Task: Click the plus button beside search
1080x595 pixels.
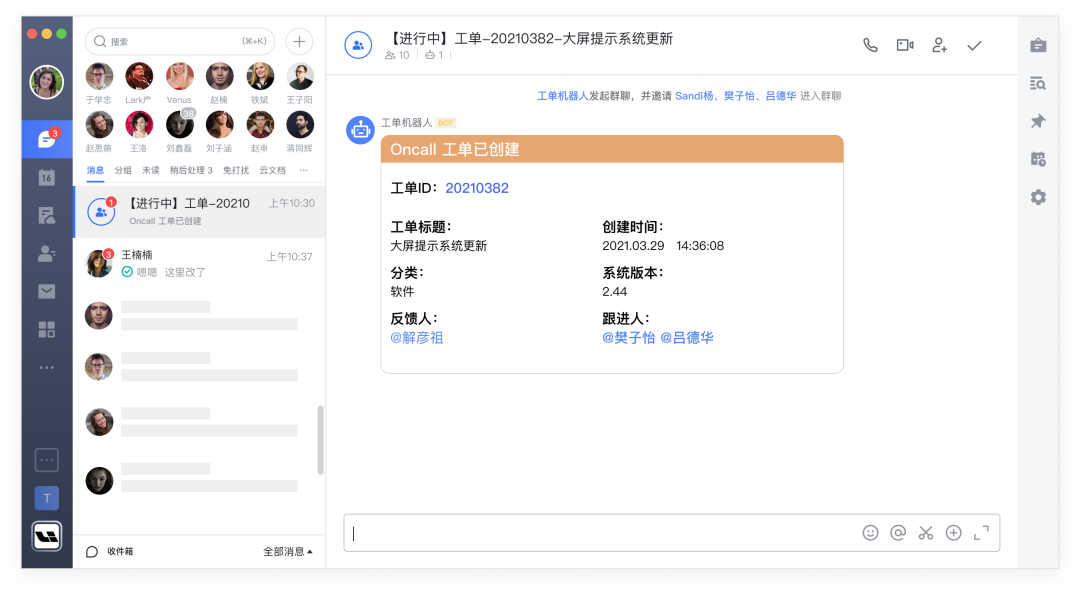Action: coord(299,41)
